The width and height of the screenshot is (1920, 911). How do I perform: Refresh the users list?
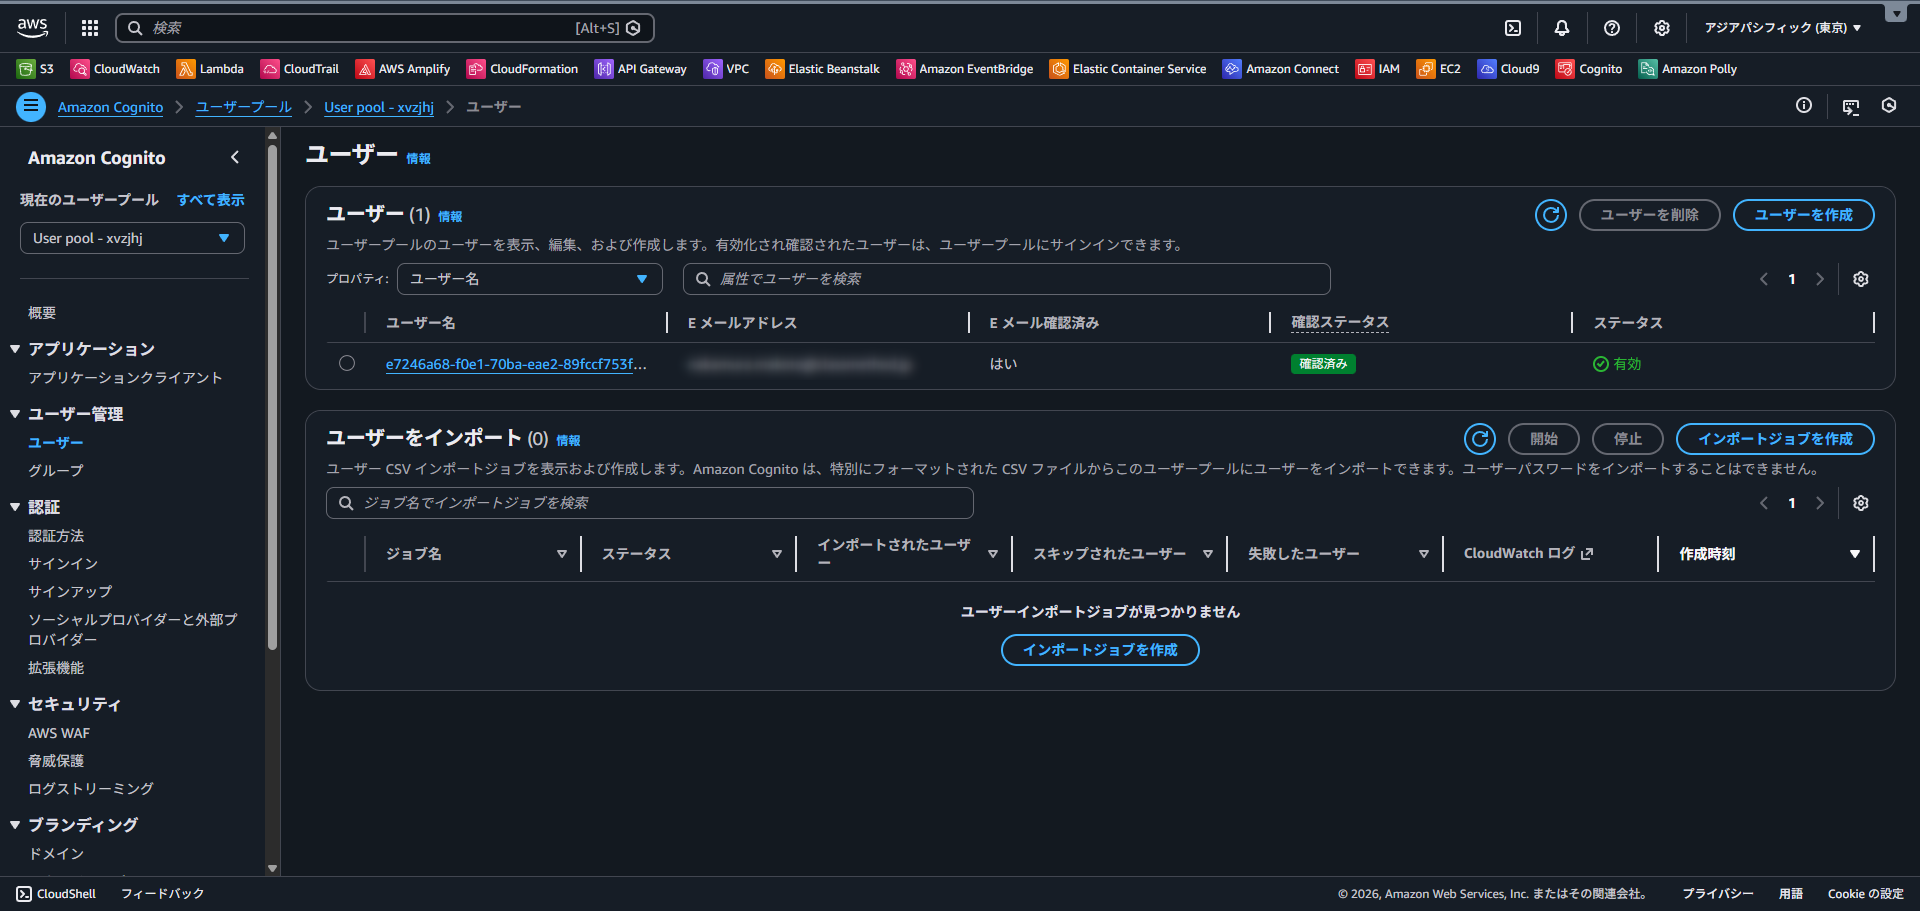pos(1550,215)
